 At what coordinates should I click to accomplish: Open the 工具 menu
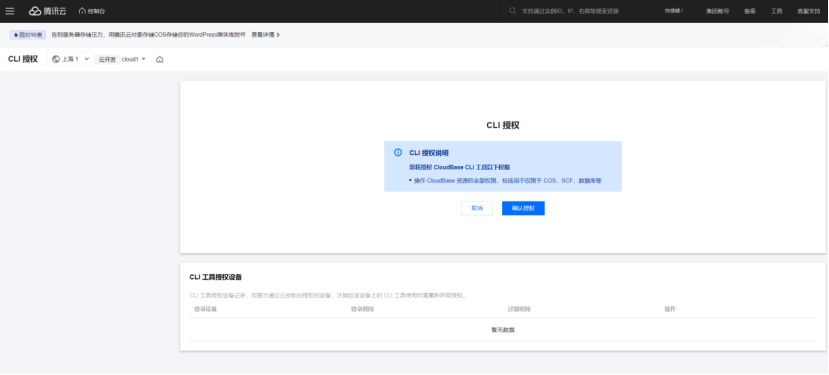pyautogui.click(x=776, y=11)
